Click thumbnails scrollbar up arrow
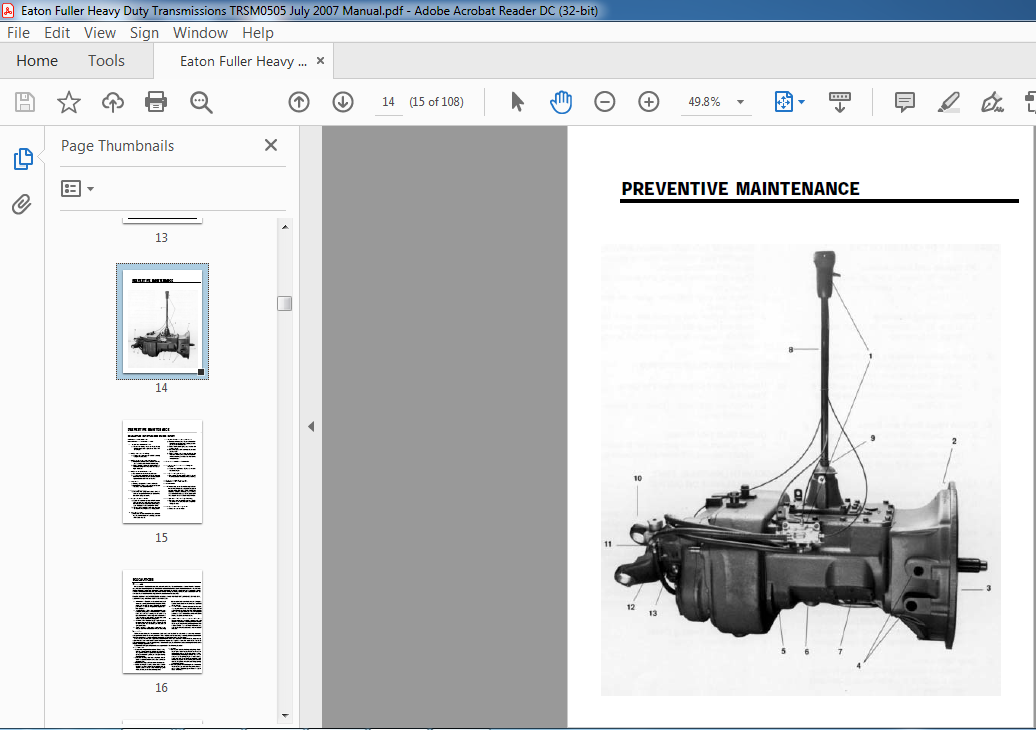The width and height of the screenshot is (1036, 730). (285, 227)
